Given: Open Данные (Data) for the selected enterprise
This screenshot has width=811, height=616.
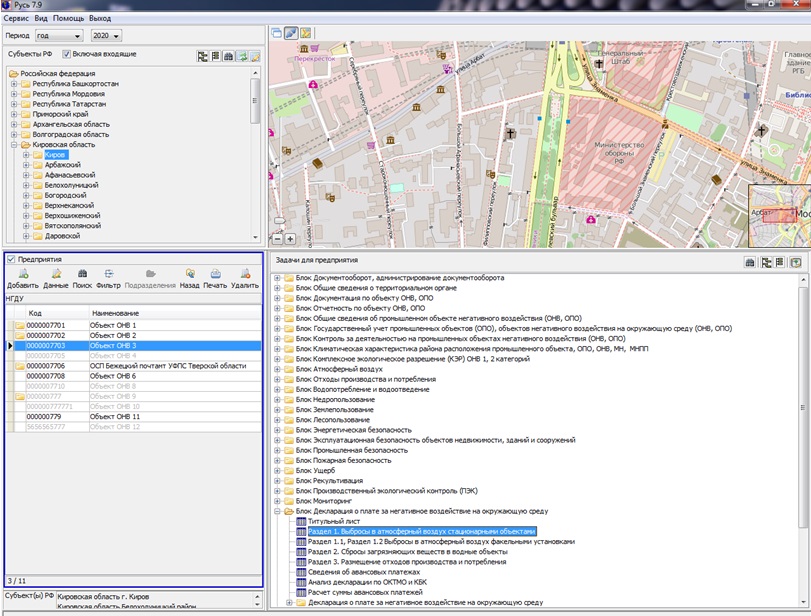Looking at the screenshot, I should click(x=56, y=274).
